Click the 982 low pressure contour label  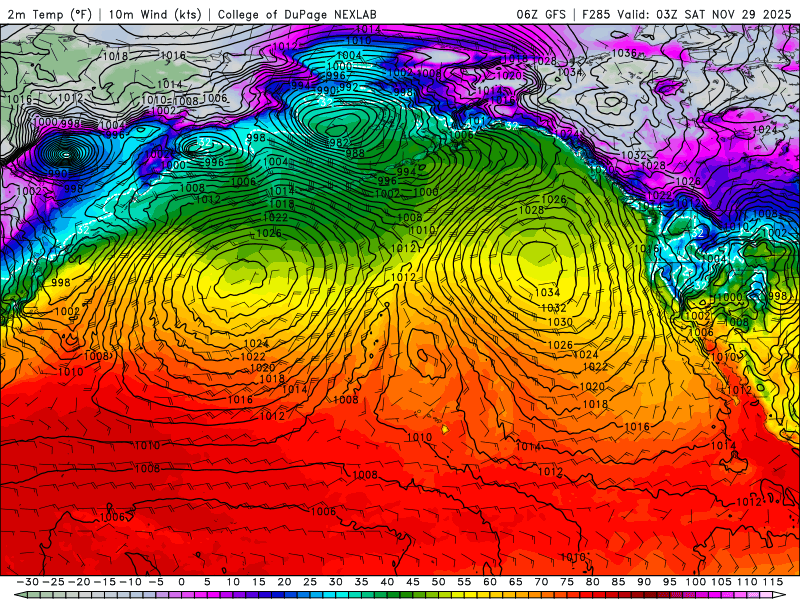[339, 142]
